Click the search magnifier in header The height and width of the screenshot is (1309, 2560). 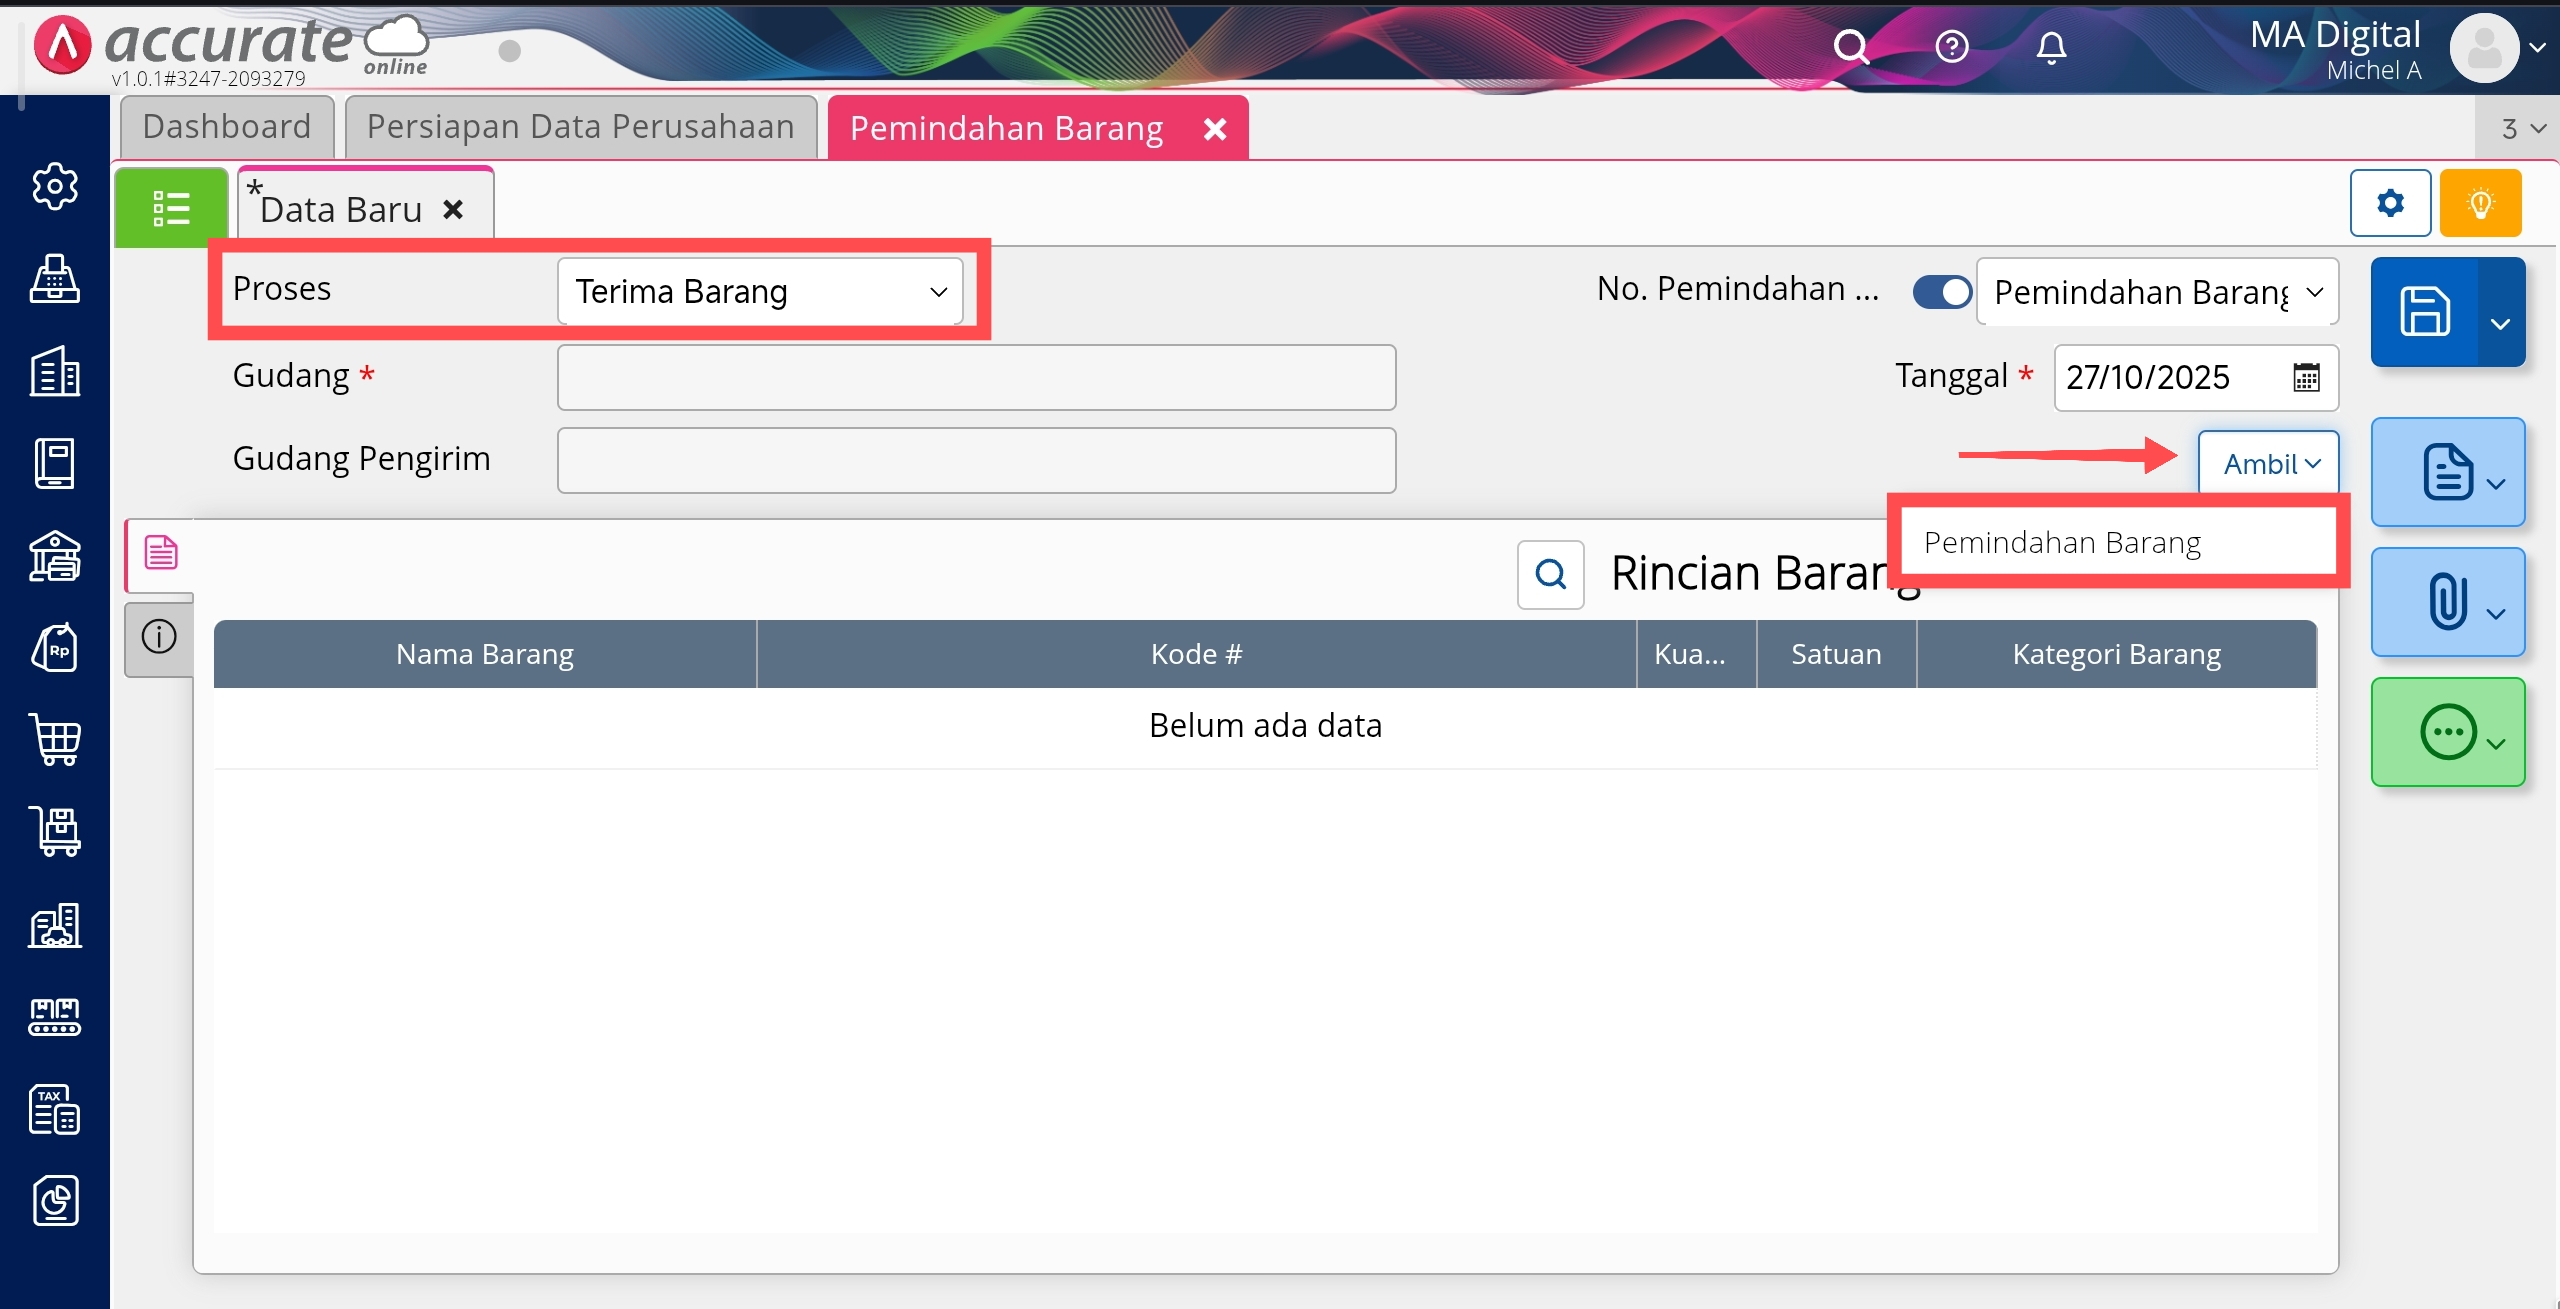click(1850, 47)
